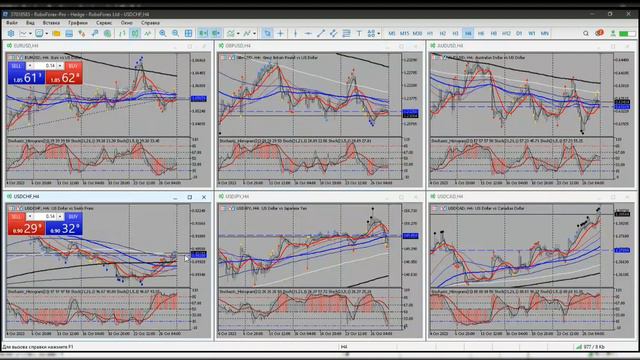Open the Вид menu

tap(30, 23)
